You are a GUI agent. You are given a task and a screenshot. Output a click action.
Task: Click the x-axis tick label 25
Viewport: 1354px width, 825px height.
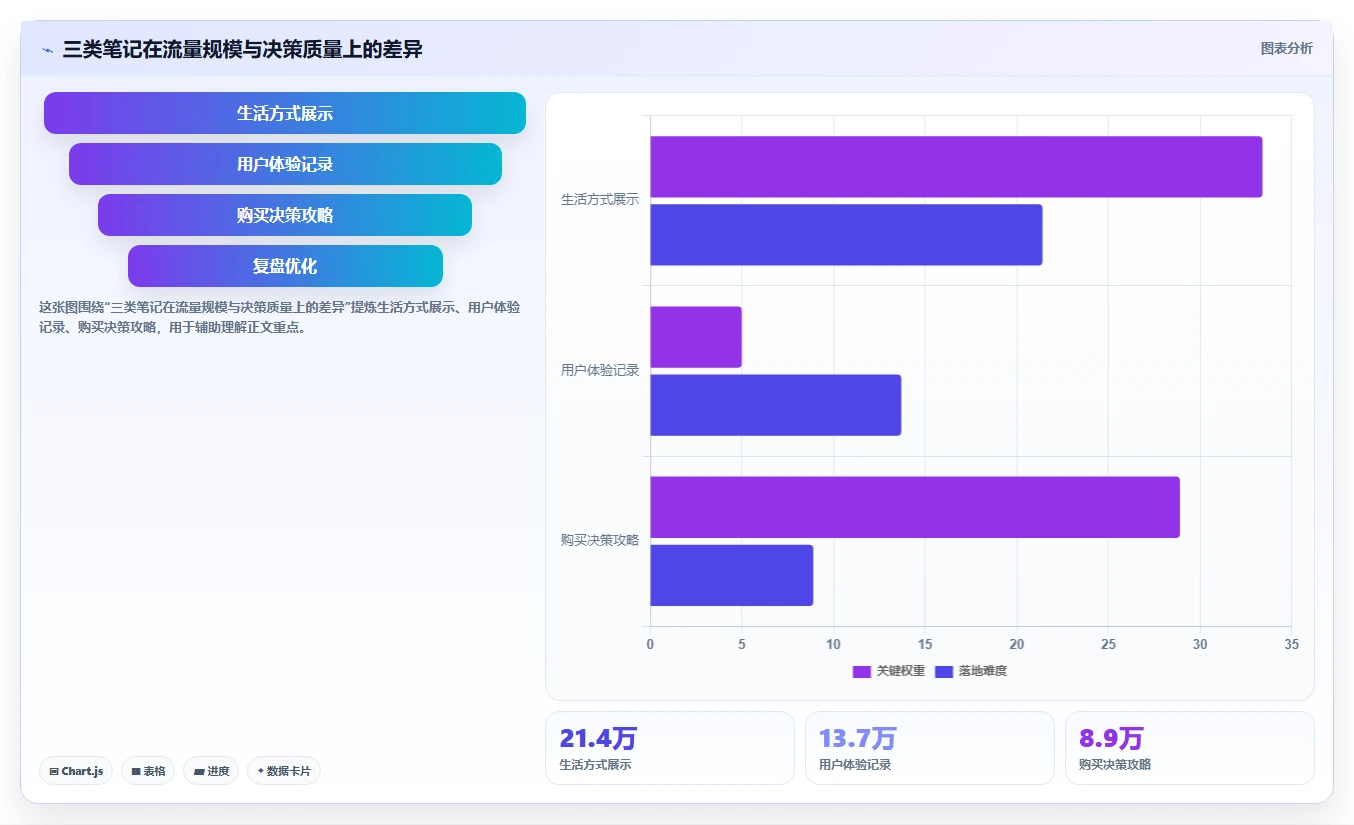click(1108, 645)
